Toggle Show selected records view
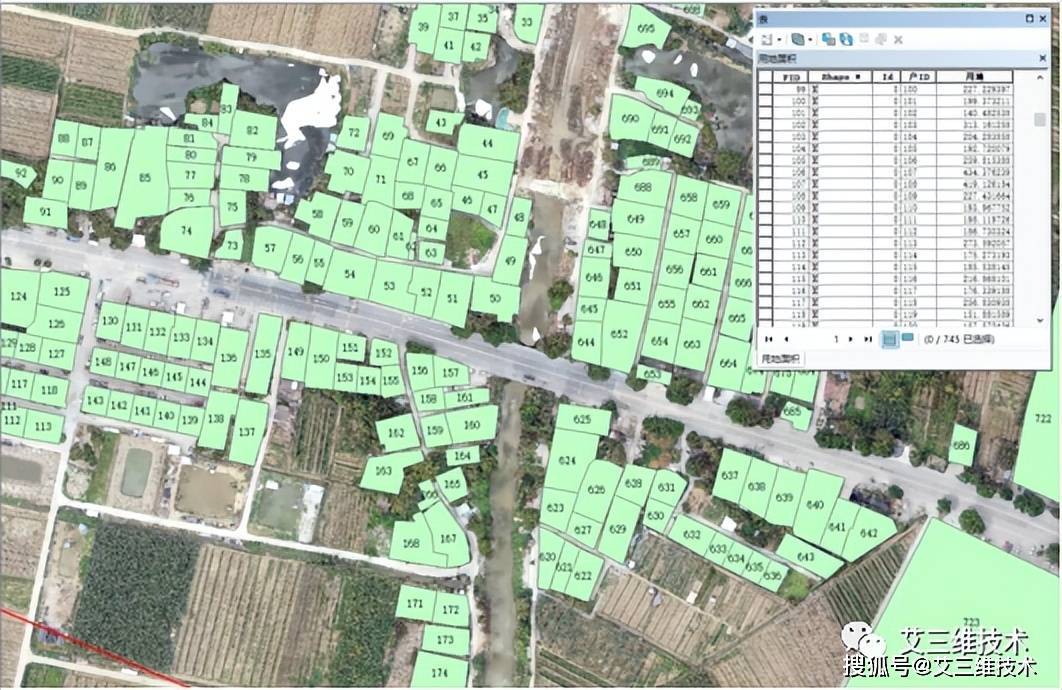1062x690 pixels. 907,338
